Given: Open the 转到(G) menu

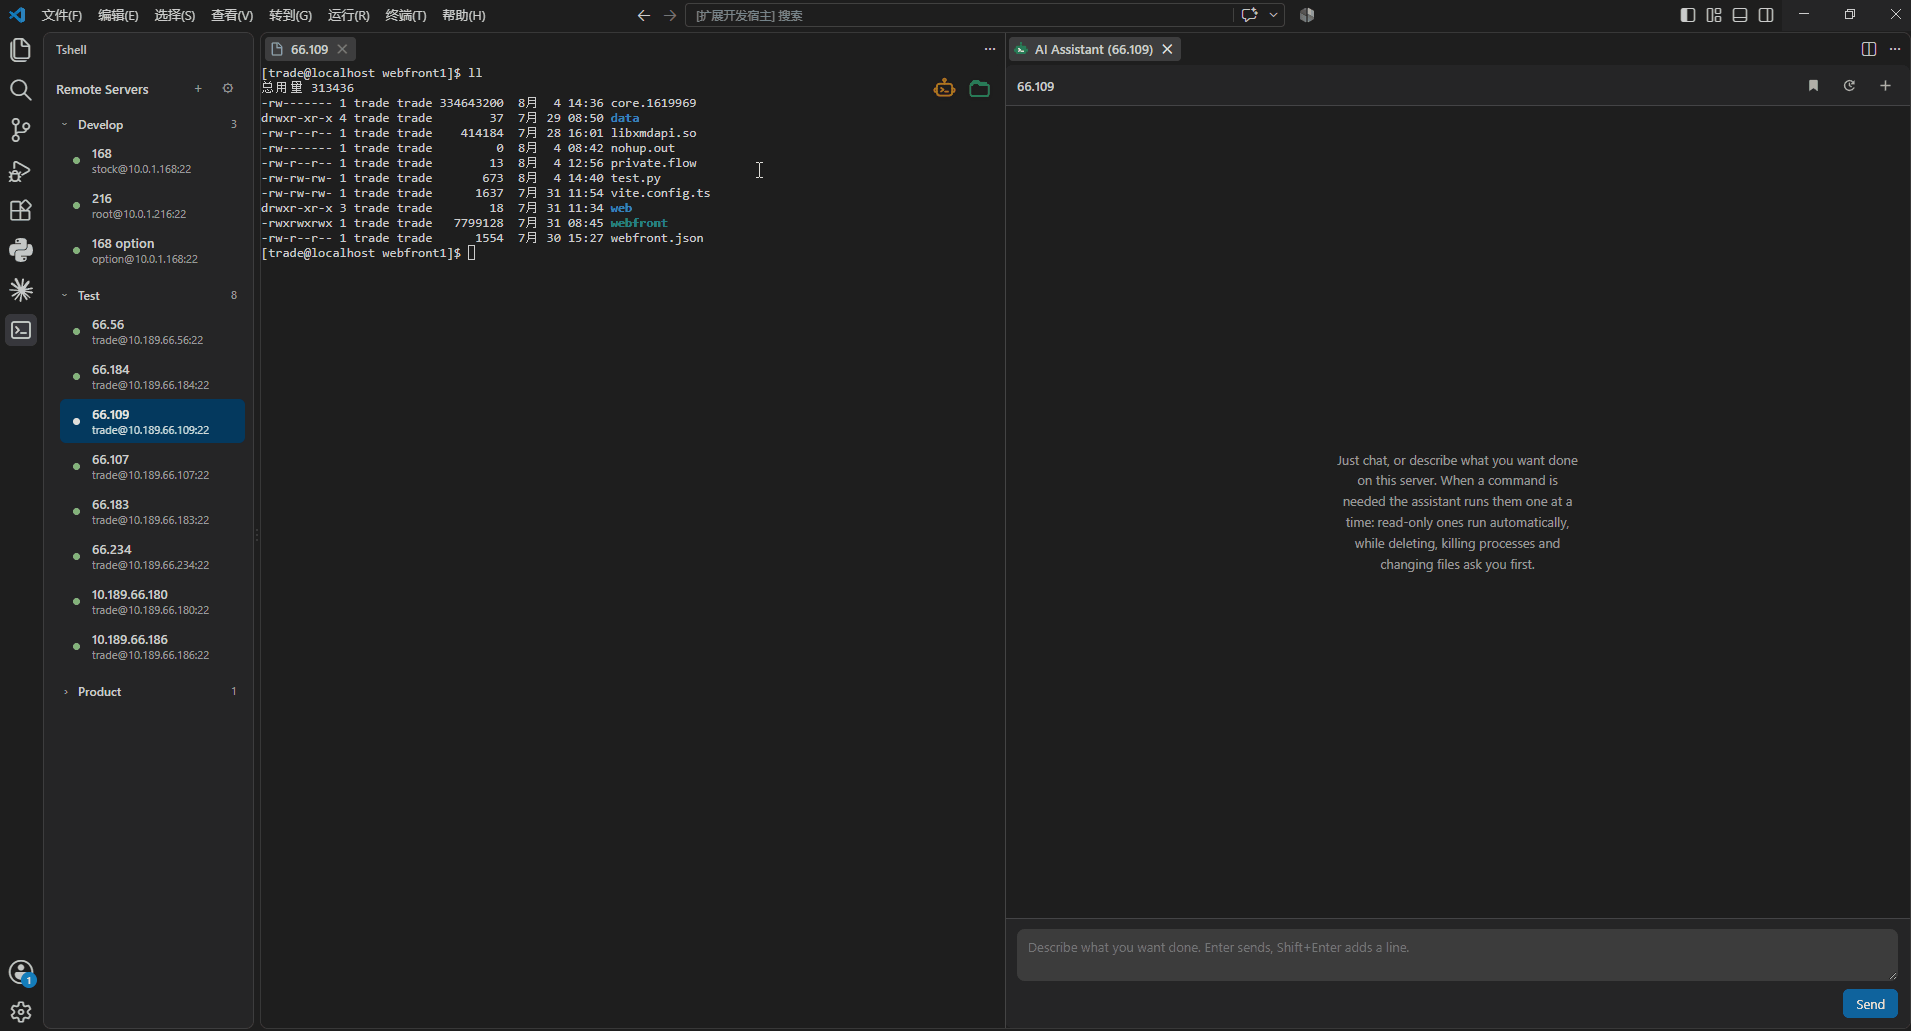Looking at the screenshot, I should point(290,15).
